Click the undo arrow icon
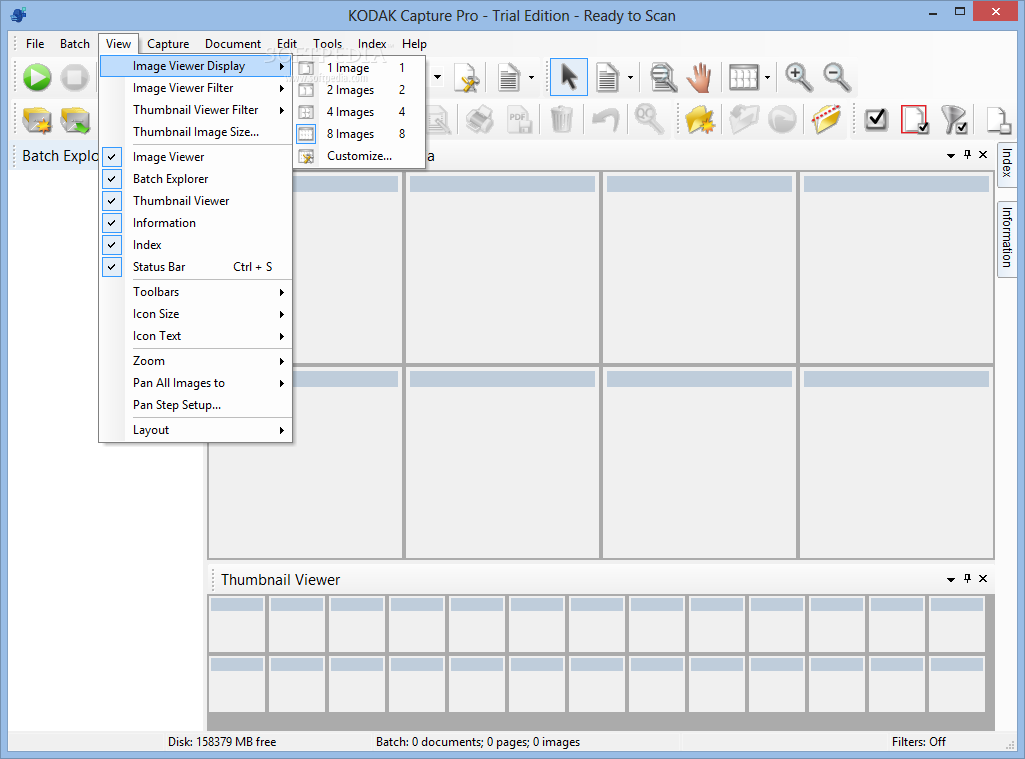 point(605,120)
